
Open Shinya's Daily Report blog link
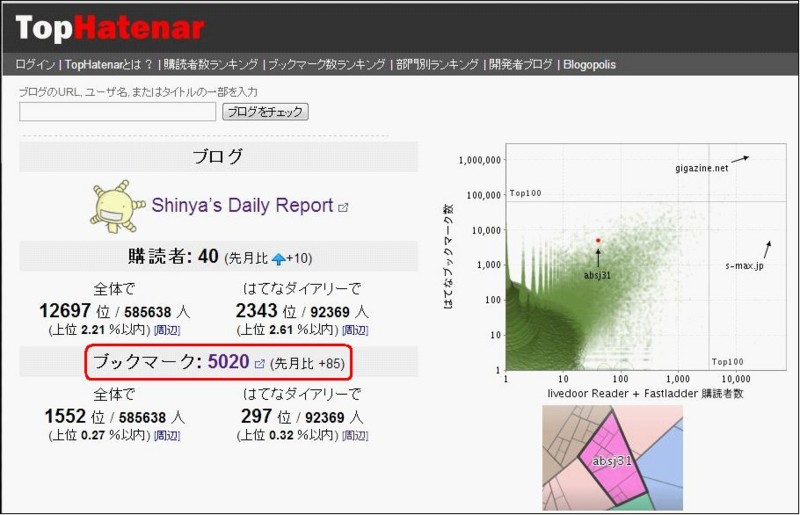pyautogui.click(x=242, y=205)
